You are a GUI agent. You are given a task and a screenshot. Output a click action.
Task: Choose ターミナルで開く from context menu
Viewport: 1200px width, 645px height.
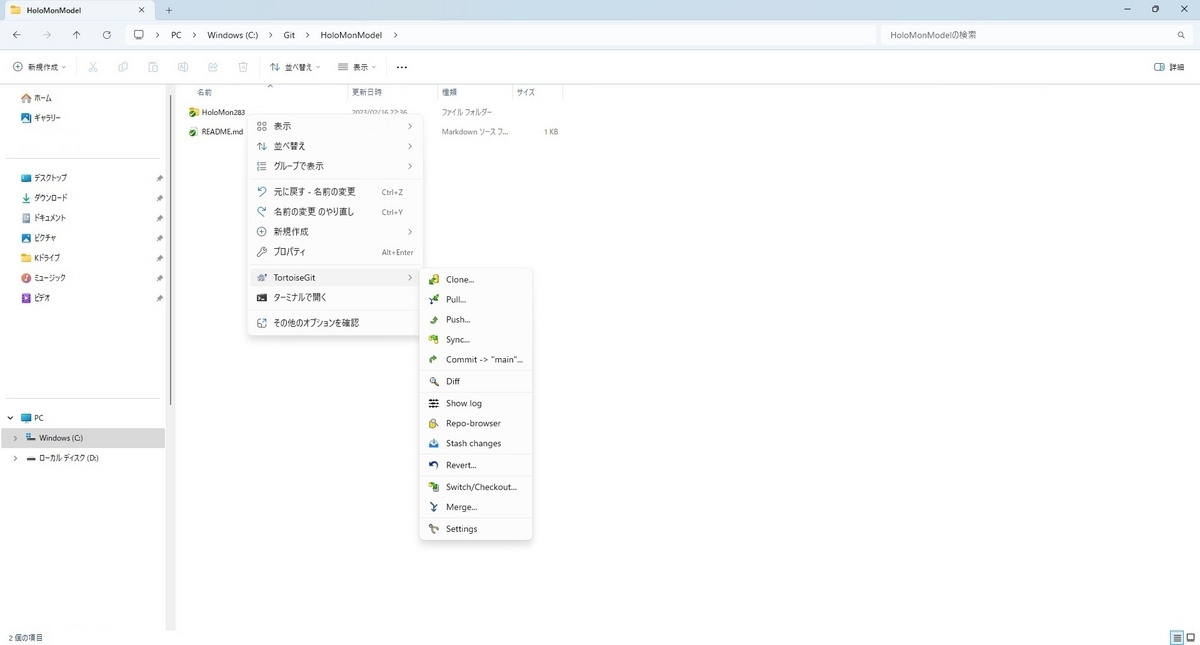point(302,297)
